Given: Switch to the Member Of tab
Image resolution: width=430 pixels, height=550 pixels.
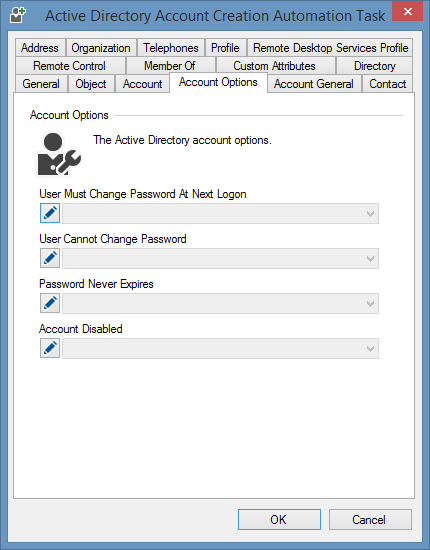Looking at the screenshot, I should tap(170, 66).
